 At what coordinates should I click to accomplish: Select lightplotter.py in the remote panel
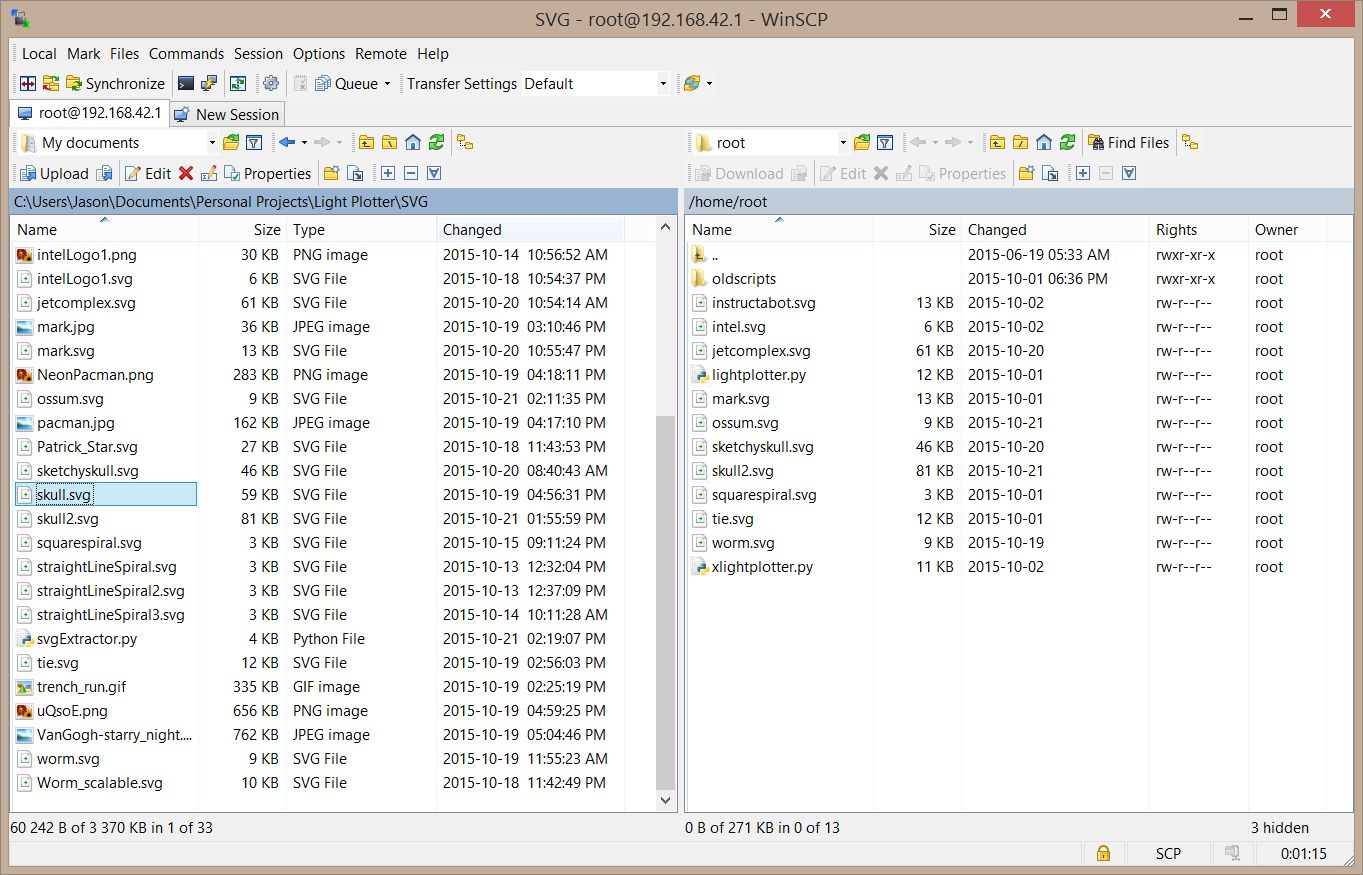click(x=758, y=375)
